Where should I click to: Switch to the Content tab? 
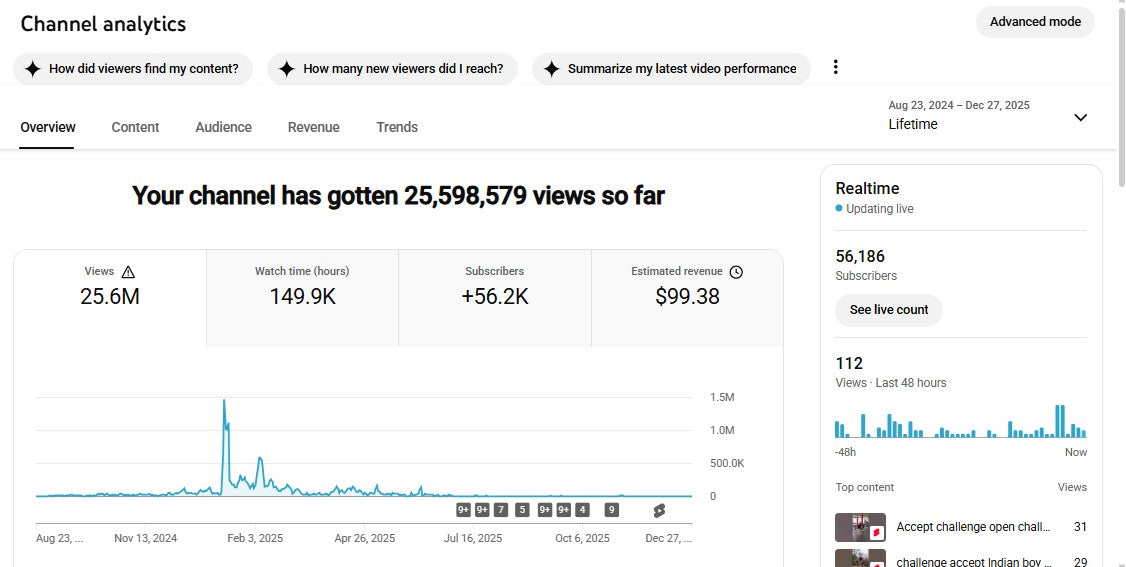pyautogui.click(x=135, y=127)
